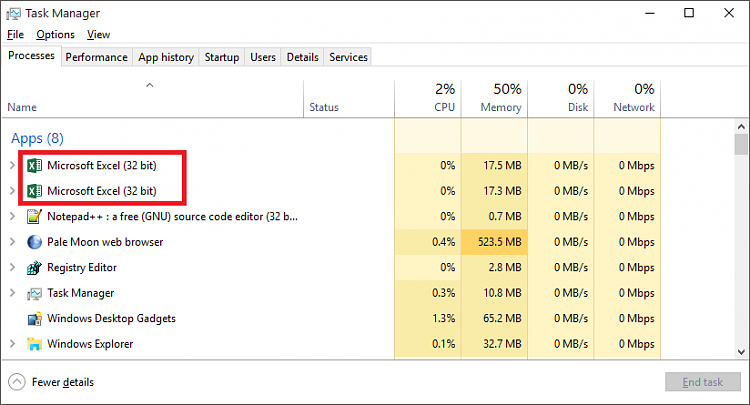
Task: Click the scrollbar down arrow
Action: [741, 352]
